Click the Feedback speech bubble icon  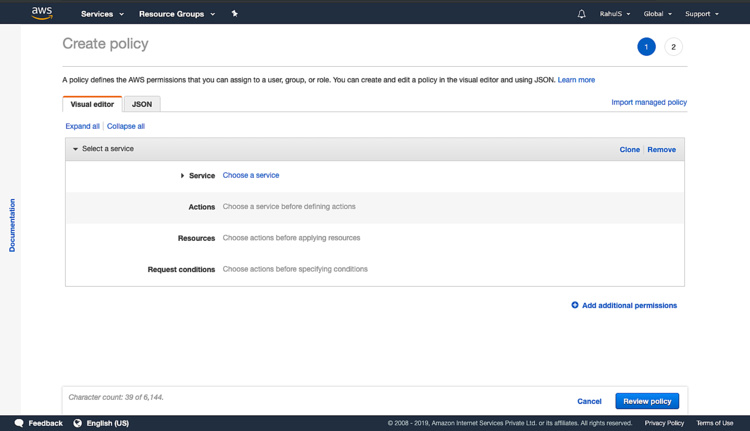click(x=19, y=423)
